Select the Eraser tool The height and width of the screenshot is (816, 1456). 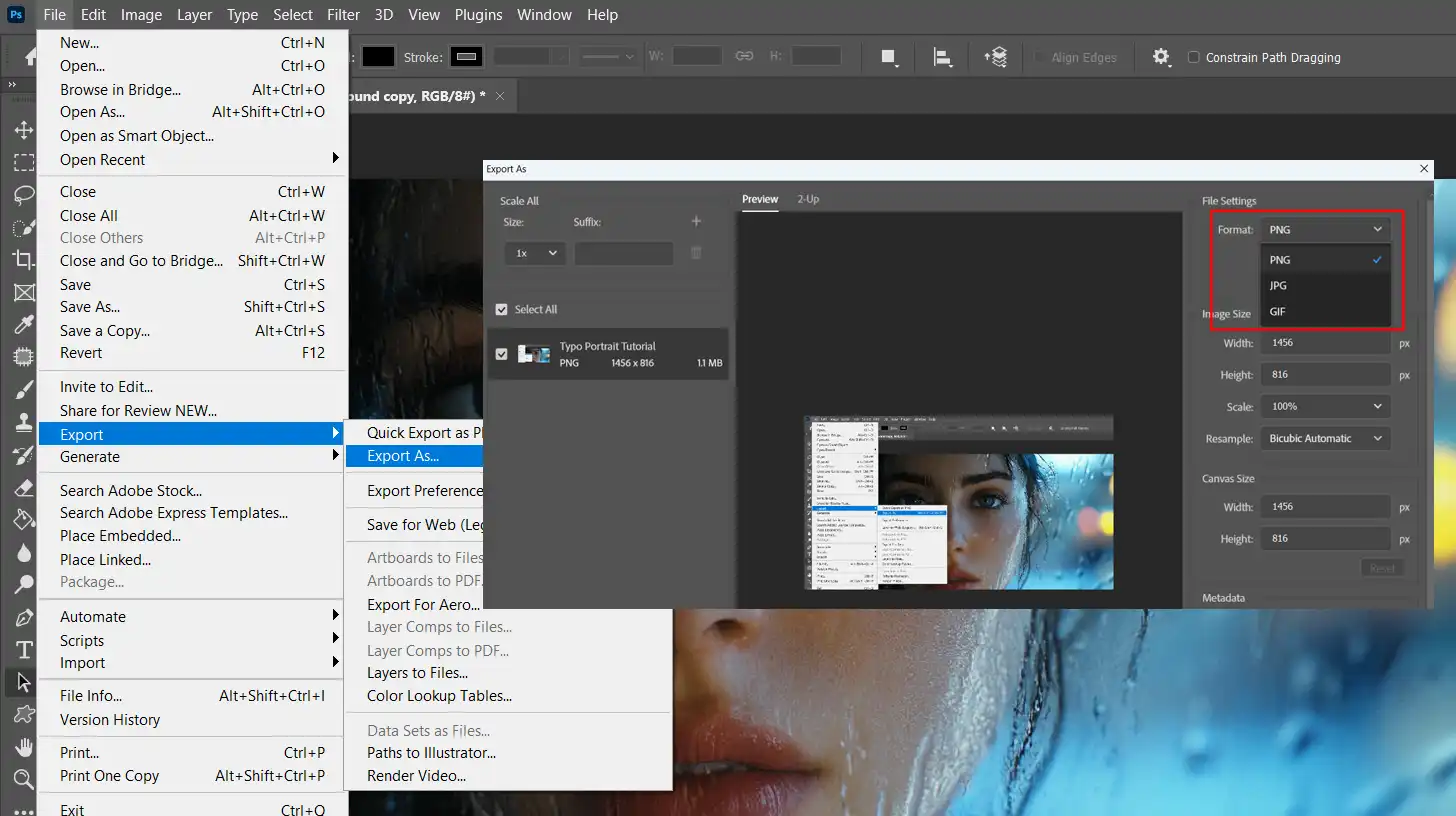click(23, 487)
